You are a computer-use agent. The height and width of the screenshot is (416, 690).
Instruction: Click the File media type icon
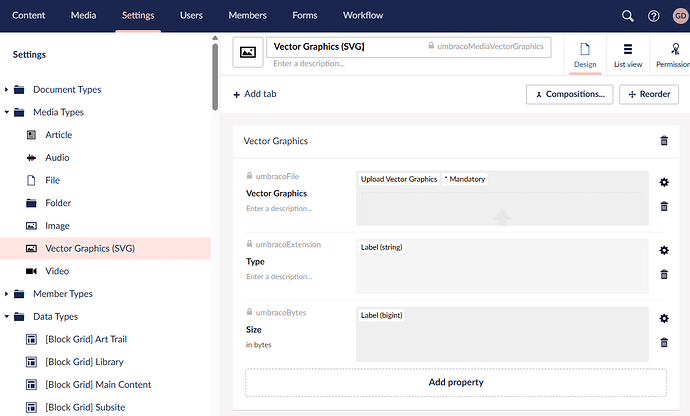pos(31,180)
